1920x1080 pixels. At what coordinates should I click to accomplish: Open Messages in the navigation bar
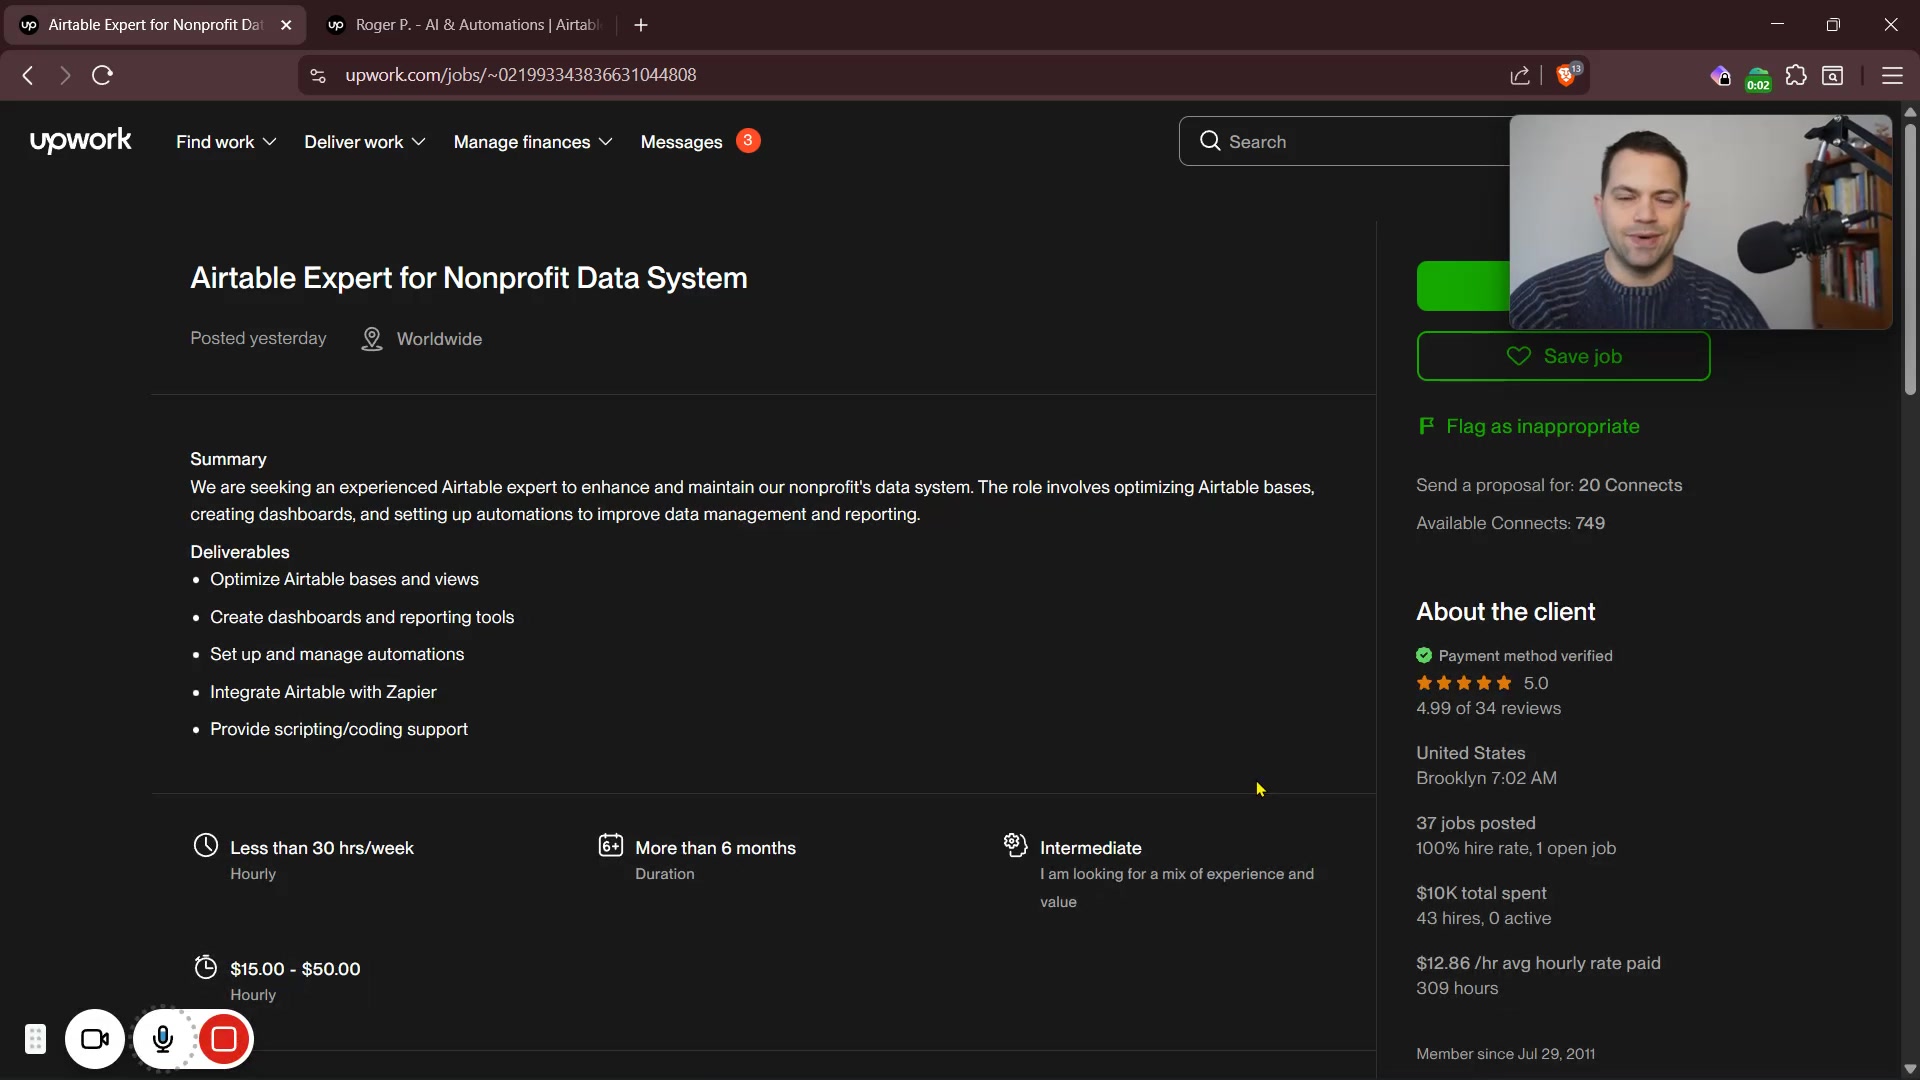681,142
